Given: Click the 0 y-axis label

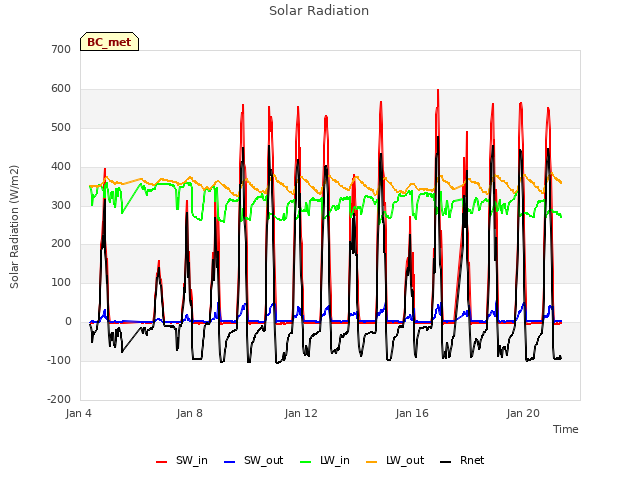Looking at the screenshot, I should pos(68,322).
